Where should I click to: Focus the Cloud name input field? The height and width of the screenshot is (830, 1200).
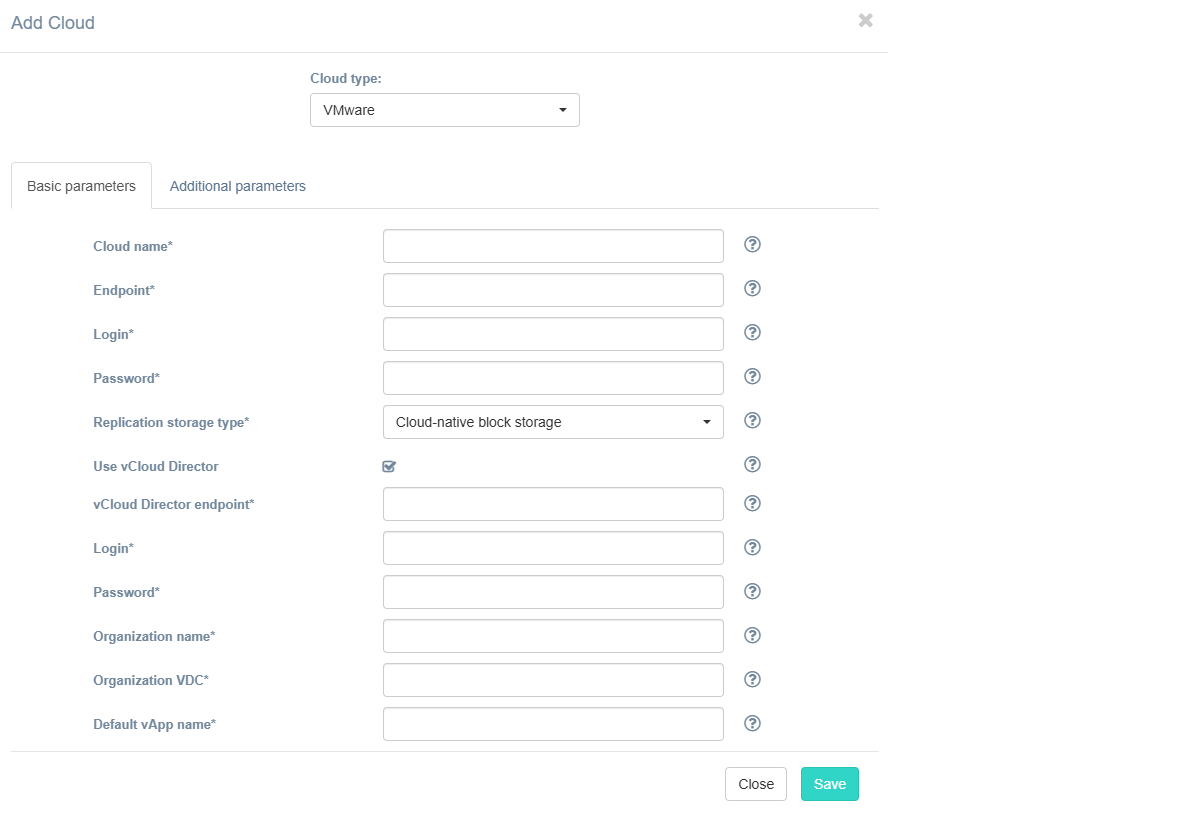tap(552, 246)
